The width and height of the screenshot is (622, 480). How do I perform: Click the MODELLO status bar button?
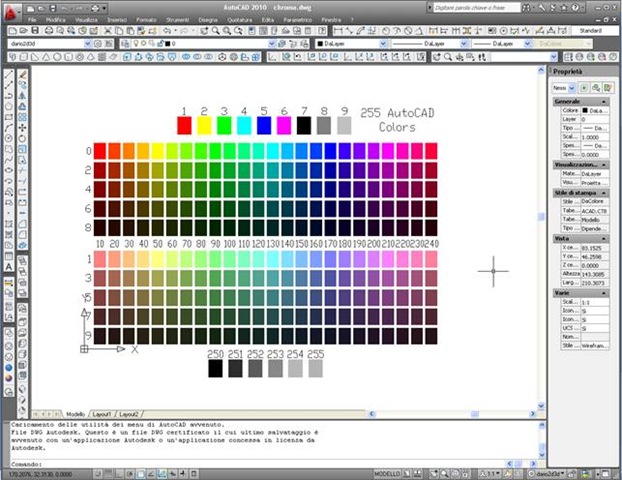pyautogui.click(x=388, y=474)
